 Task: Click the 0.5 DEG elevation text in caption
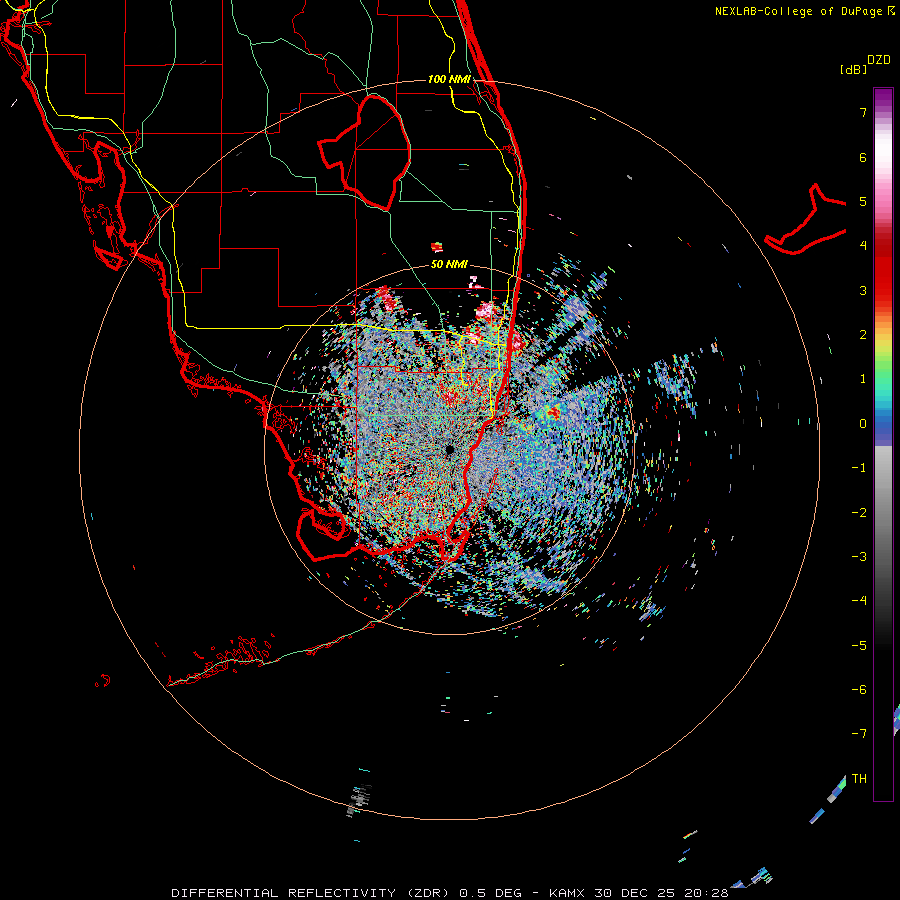point(491,893)
